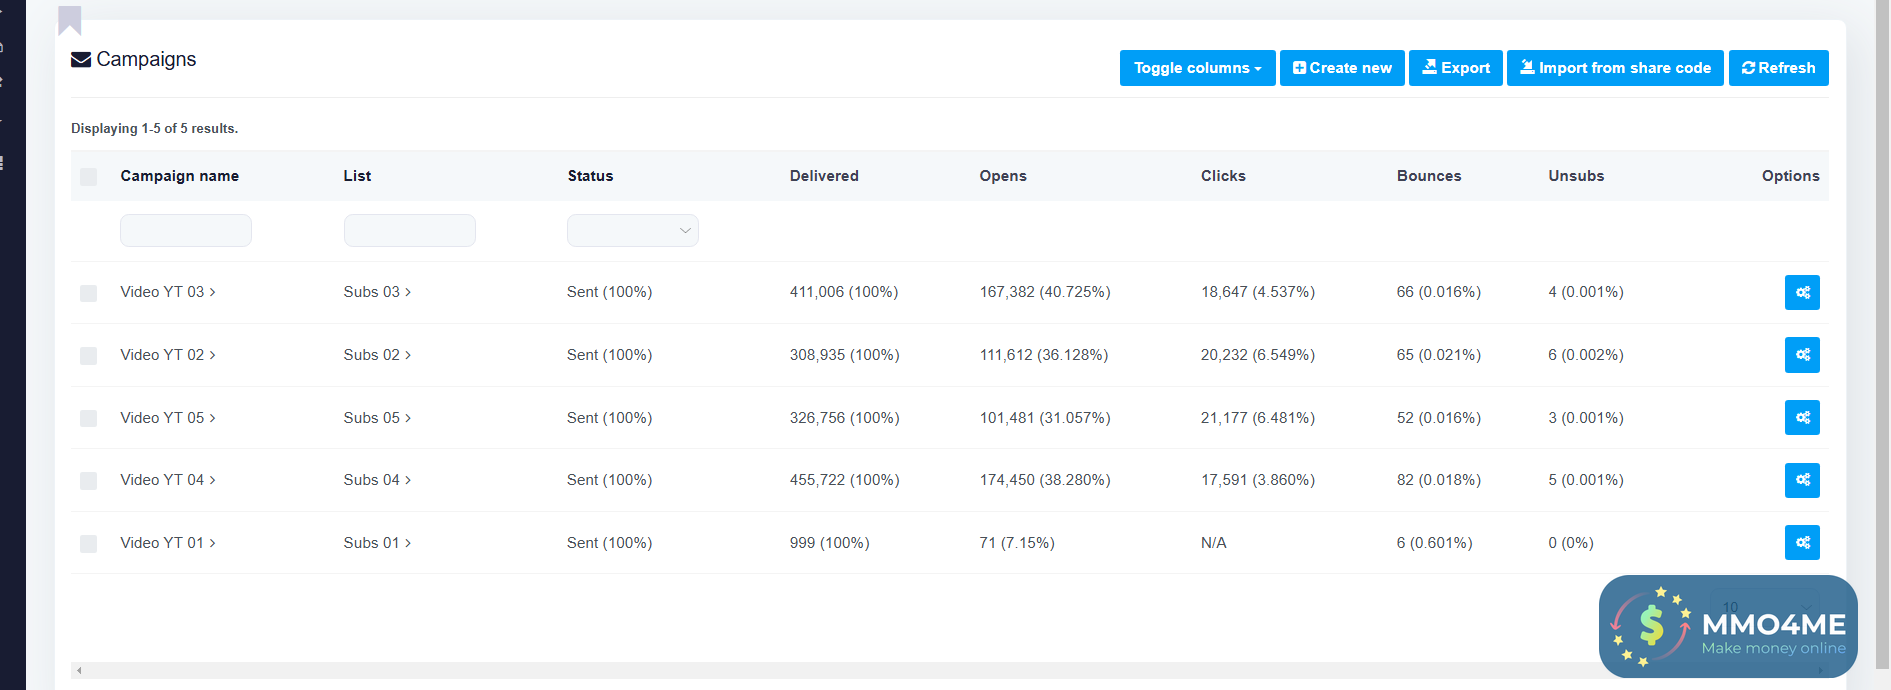
Task: Tick the checkbox for Video YT 02
Action: [x=89, y=356]
